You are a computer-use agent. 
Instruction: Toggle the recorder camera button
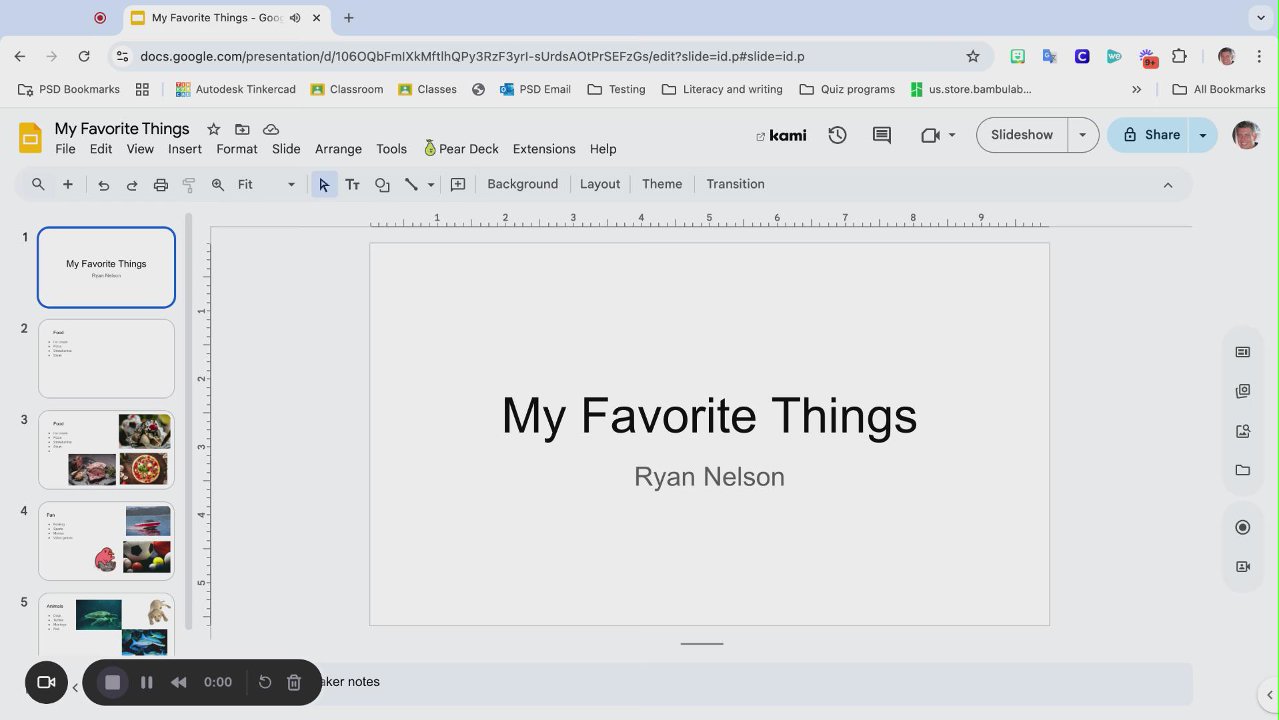[46, 682]
